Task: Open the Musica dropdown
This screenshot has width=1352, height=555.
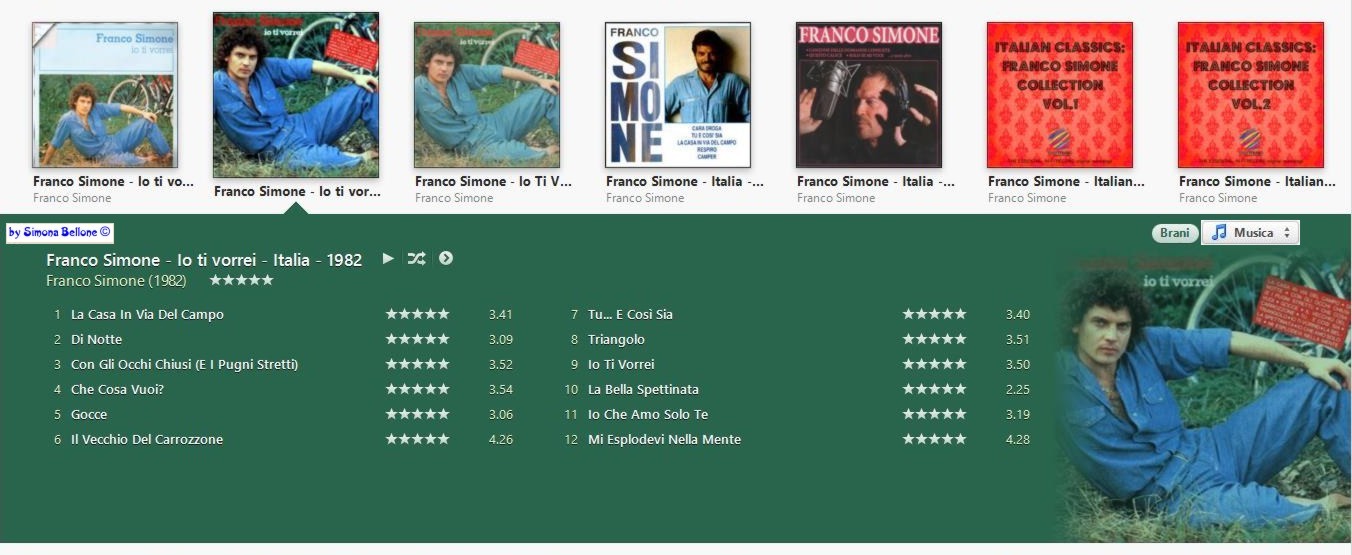Action: tap(1250, 232)
